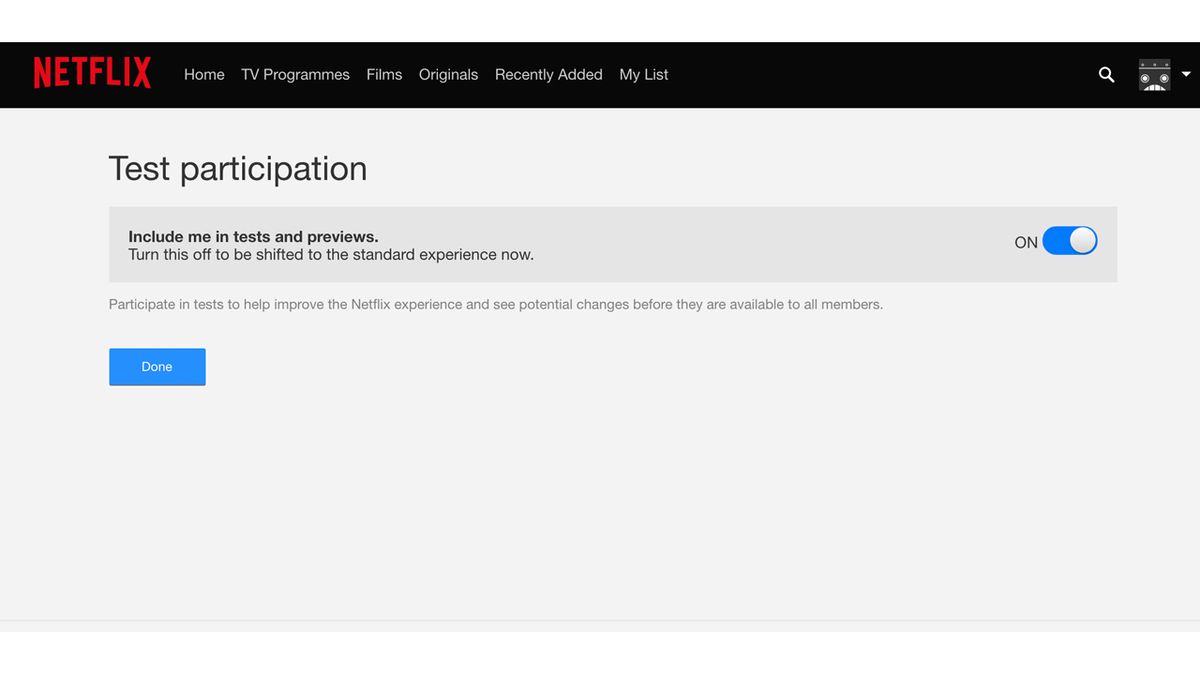Open My List from navigation
Image resolution: width=1200 pixels, height=675 pixels.
[643, 75]
